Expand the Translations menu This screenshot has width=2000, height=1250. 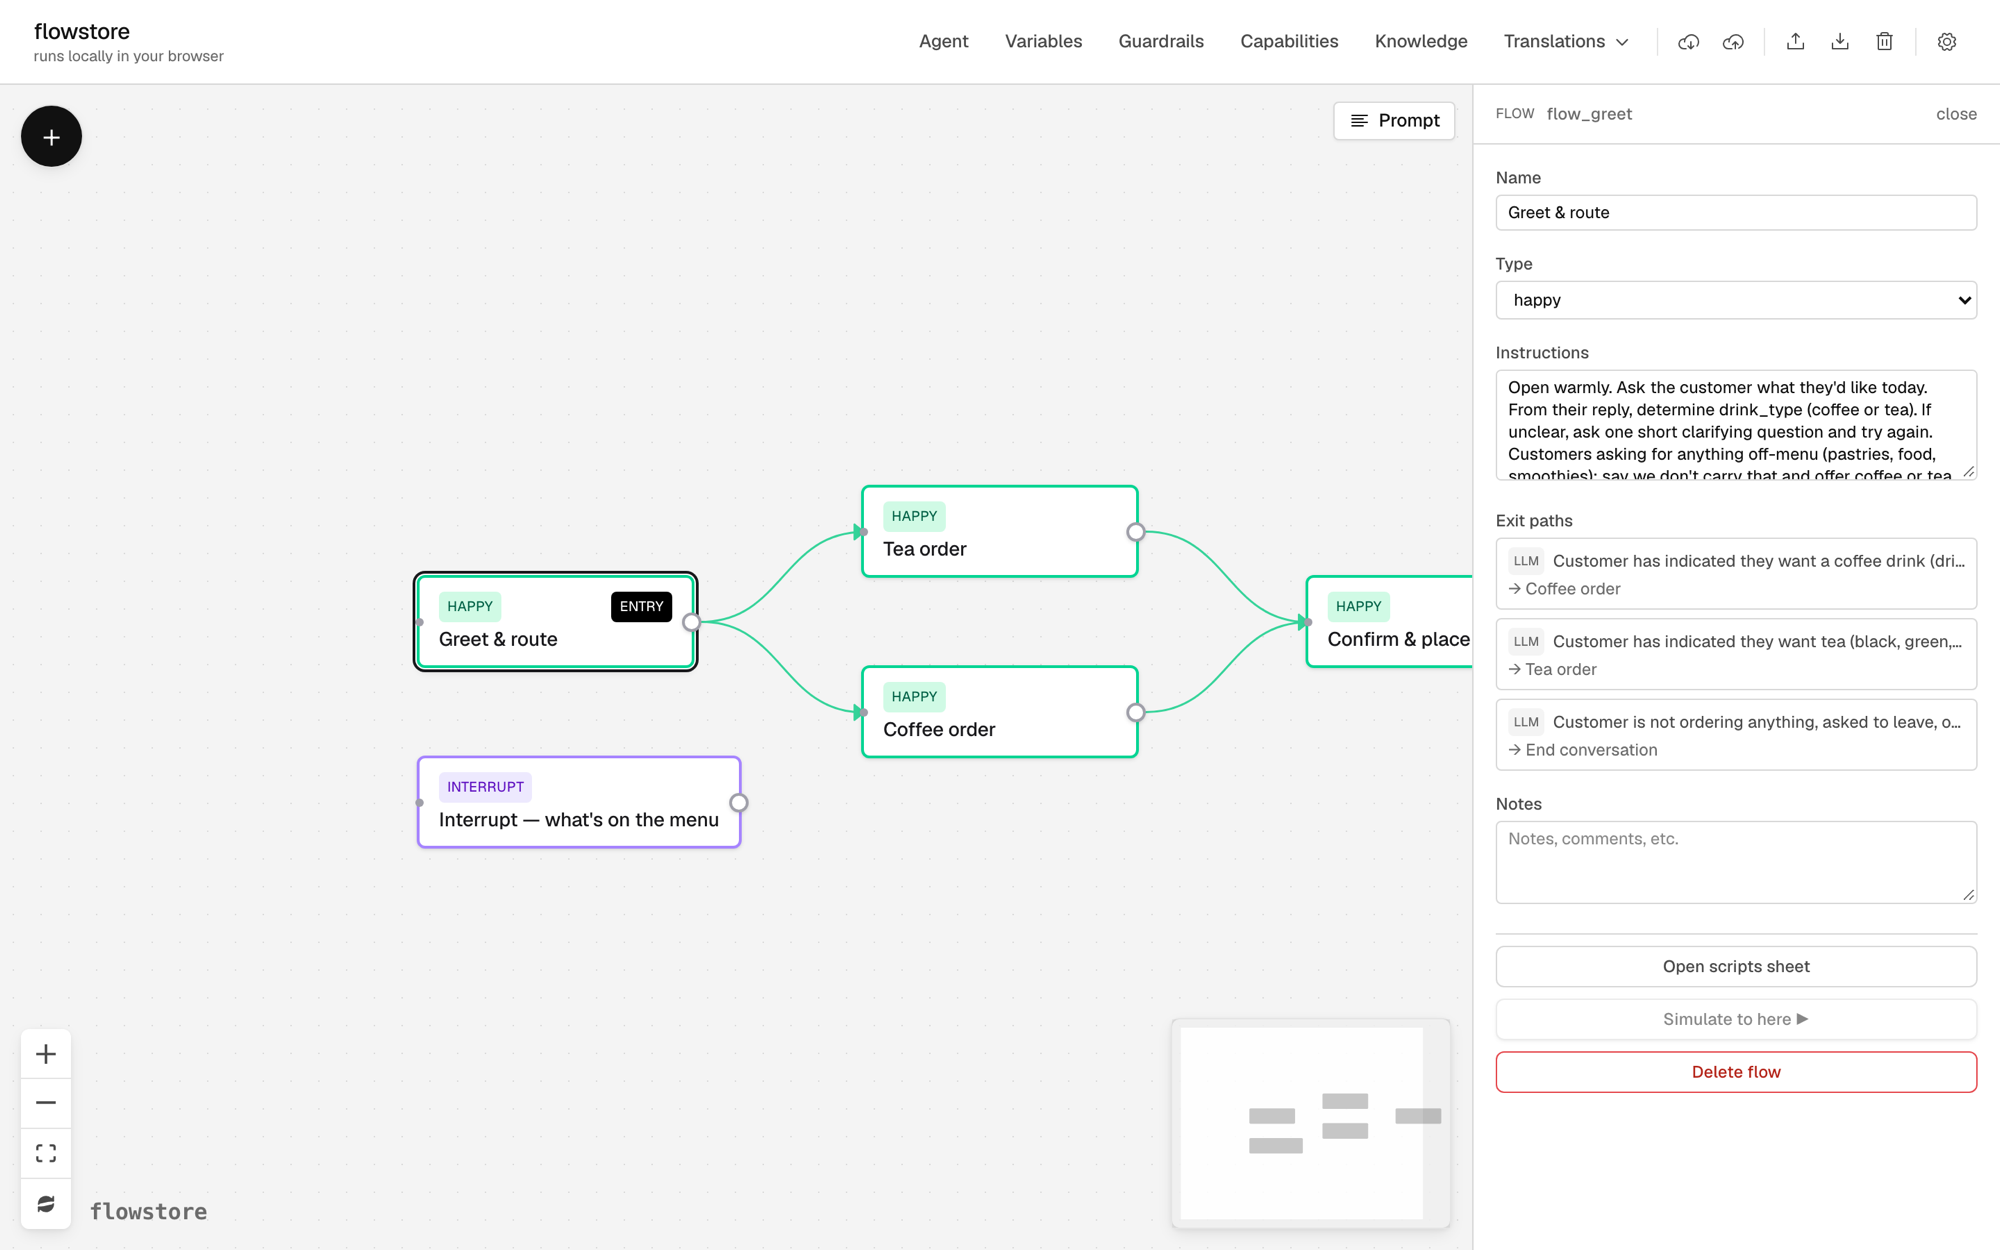pyautogui.click(x=1566, y=42)
